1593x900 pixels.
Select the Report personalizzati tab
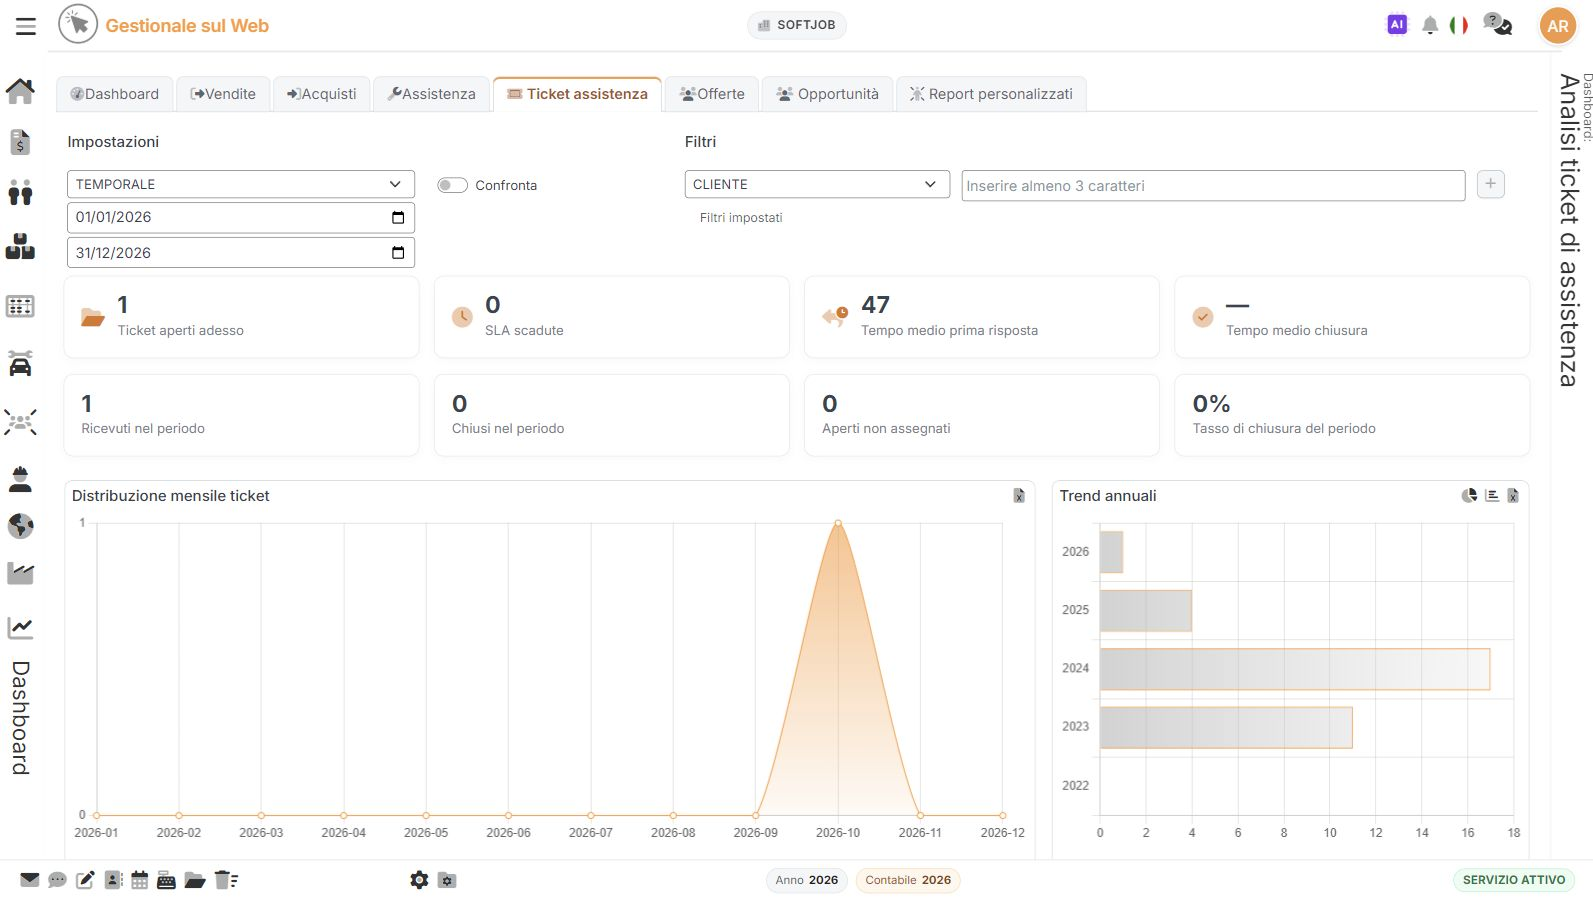(991, 94)
